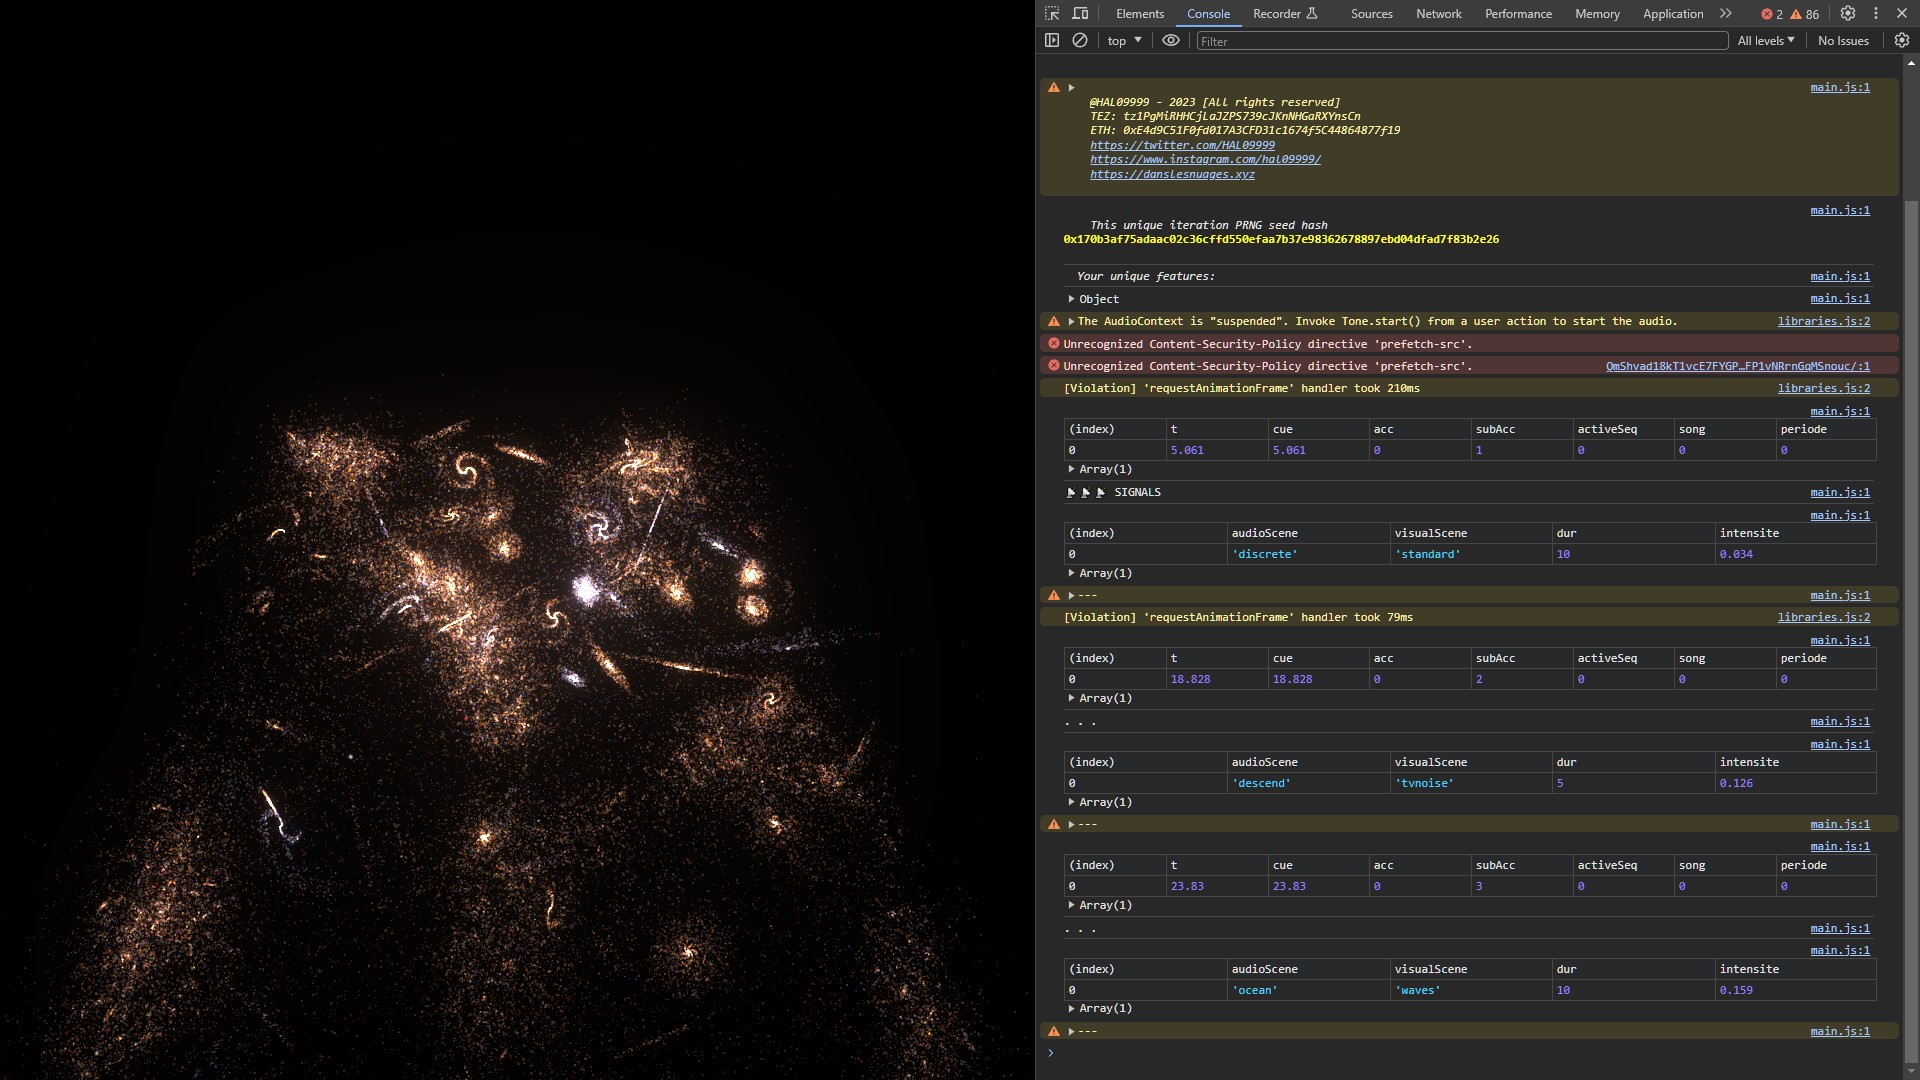Open the Memory tab
Screen dimensions: 1920x1080
tap(1597, 14)
